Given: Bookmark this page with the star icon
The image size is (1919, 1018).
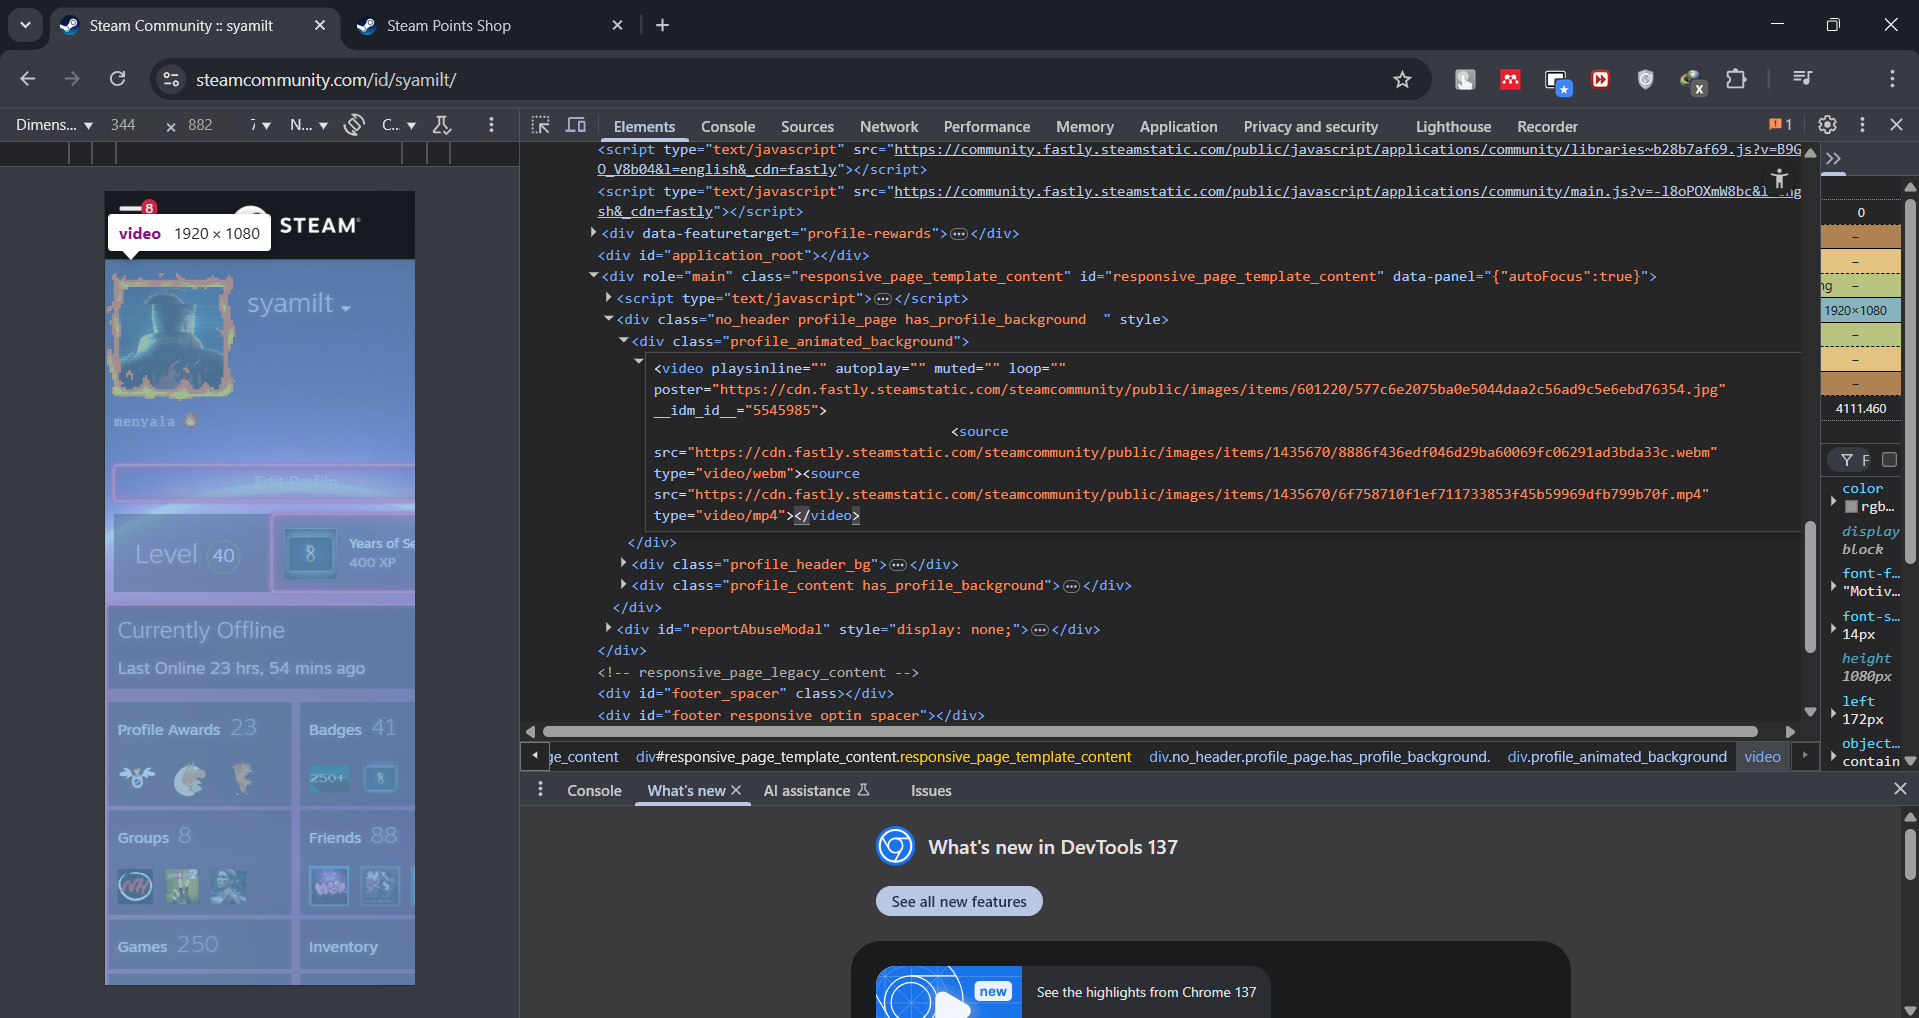Looking at the screenshot, I should click(x=1402, y=80).
